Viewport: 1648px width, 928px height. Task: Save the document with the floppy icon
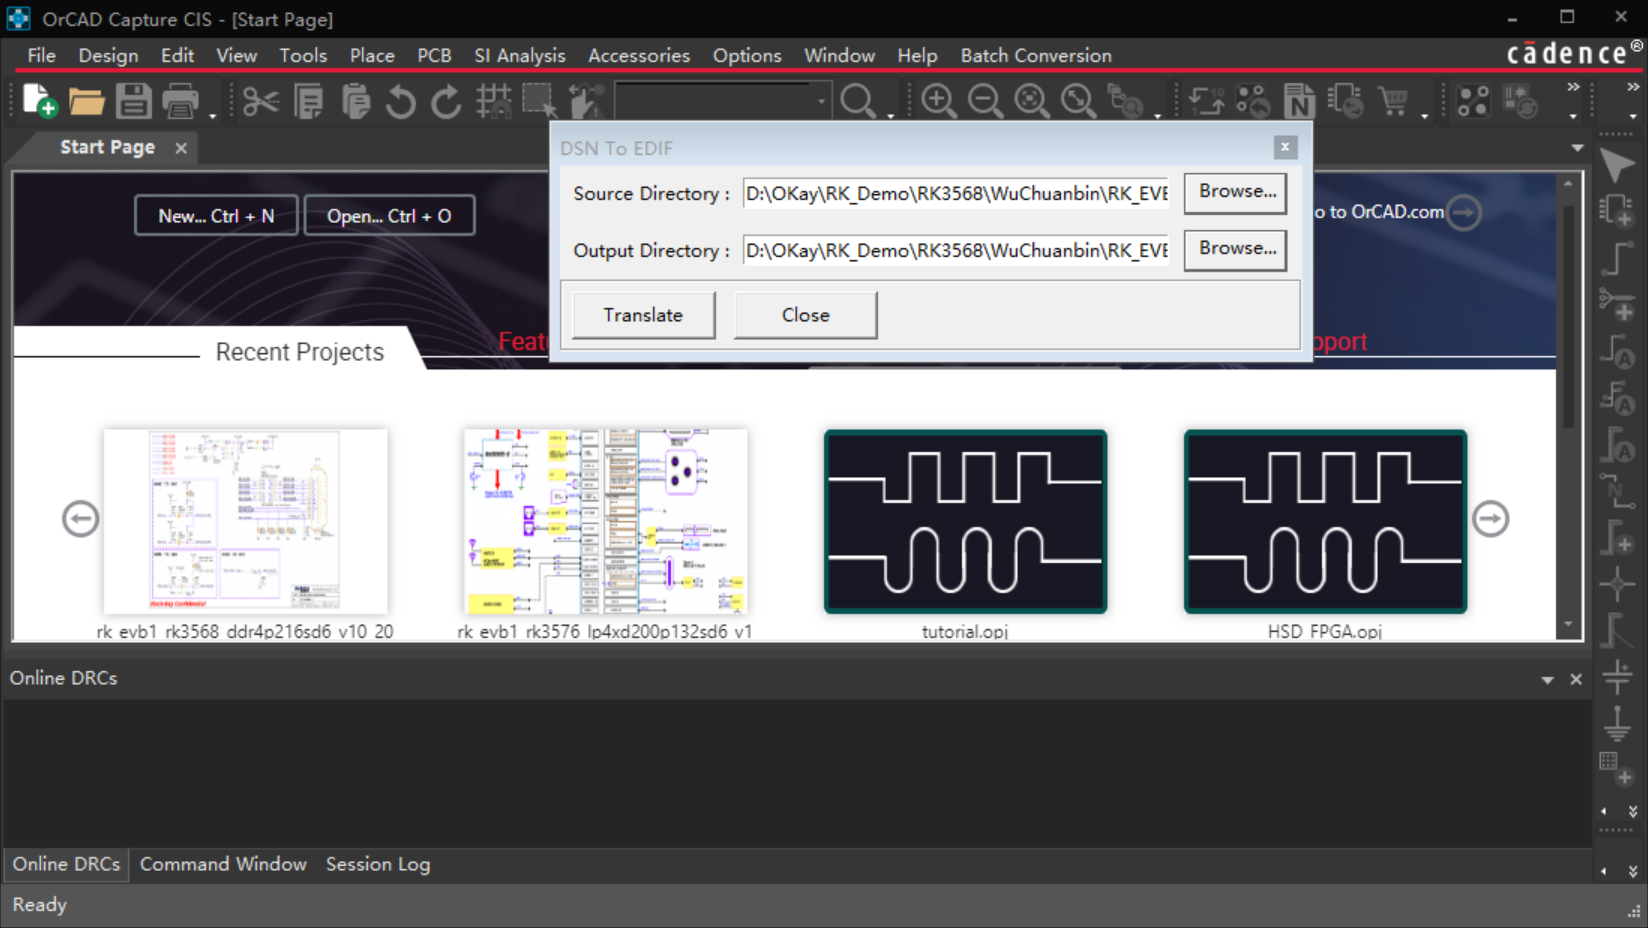pyautogui.click(x=133, y=101)
